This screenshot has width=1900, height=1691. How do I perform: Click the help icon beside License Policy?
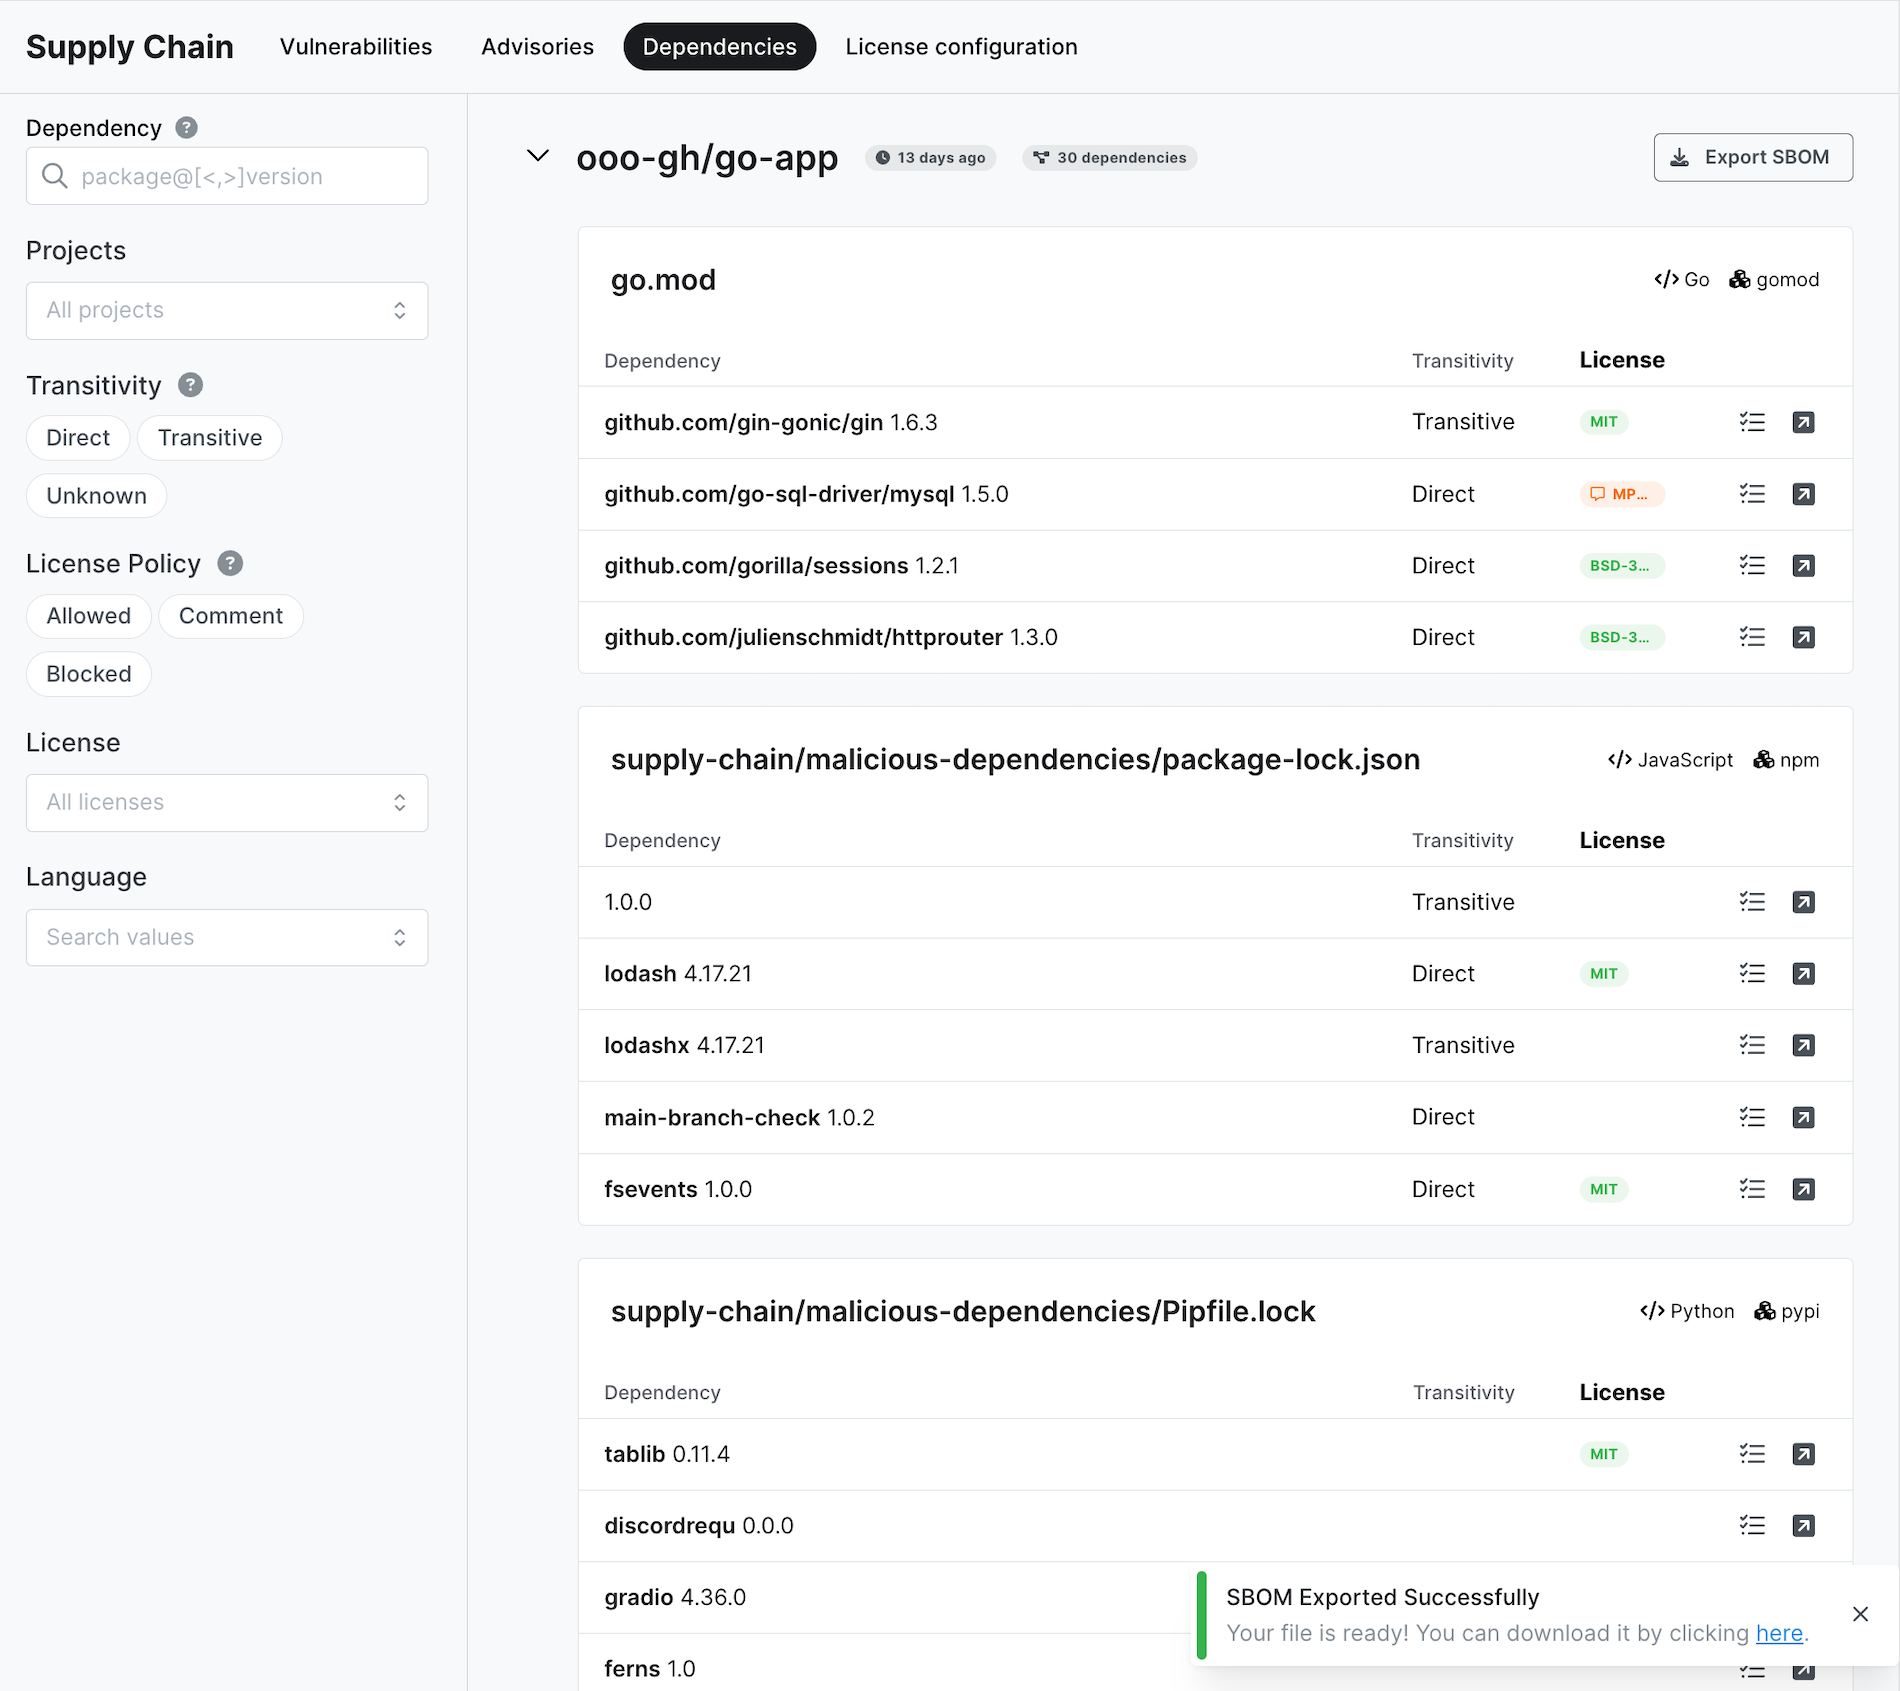click(x=230, y=564)
